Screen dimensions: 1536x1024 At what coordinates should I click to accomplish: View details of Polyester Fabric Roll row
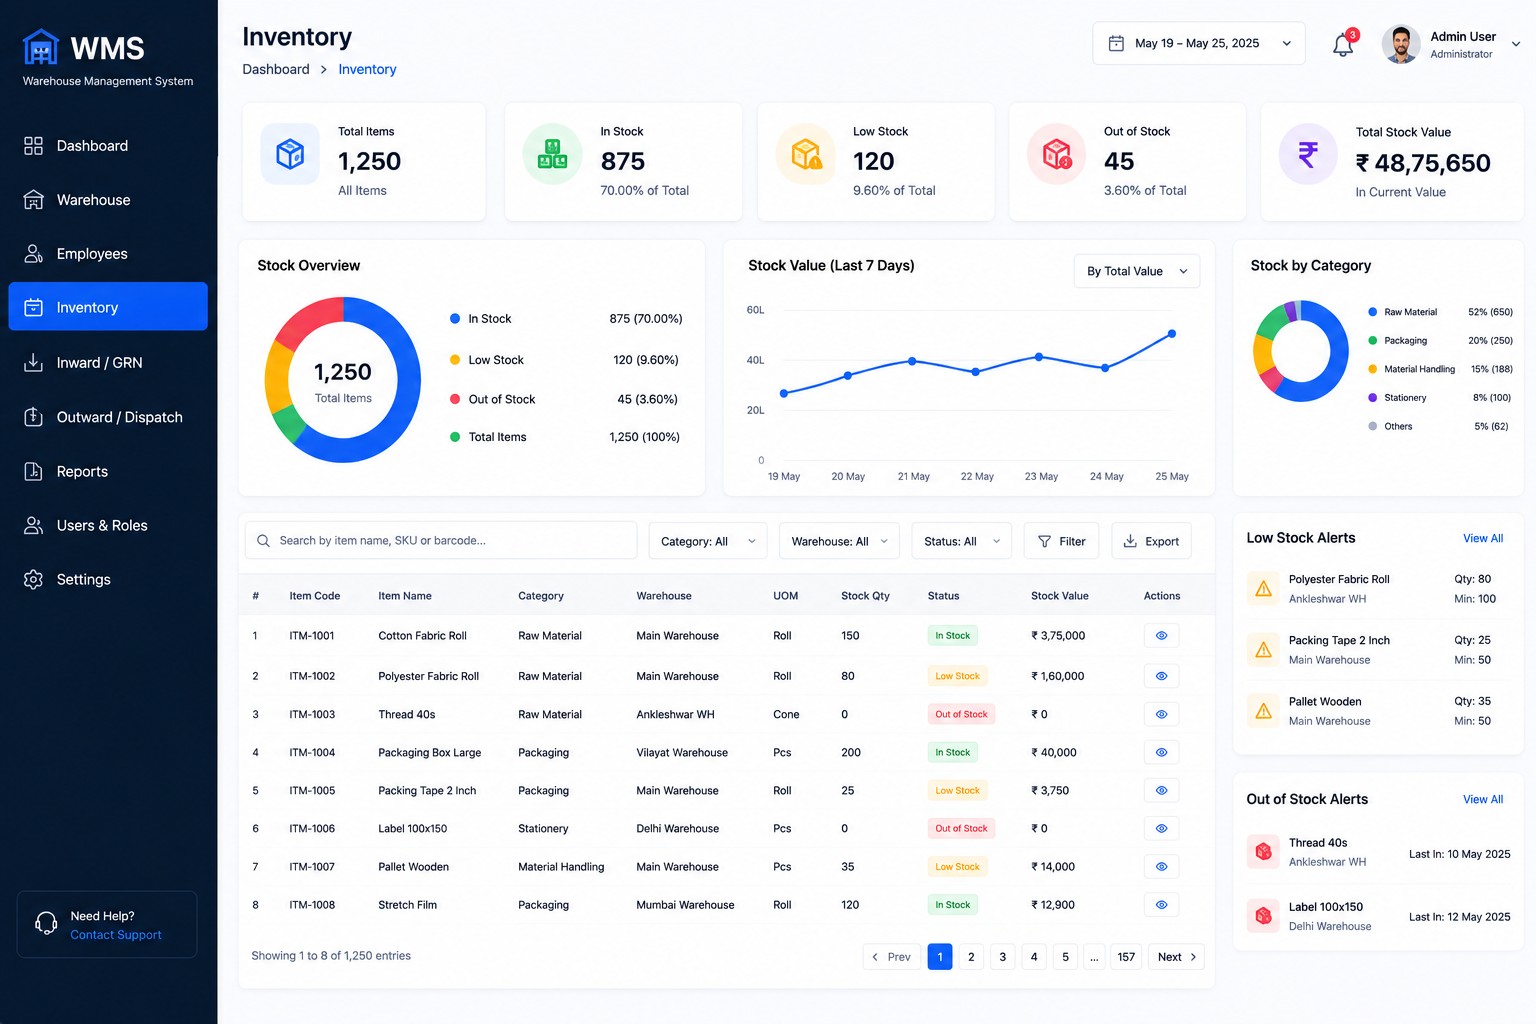tap(1161, 676)
